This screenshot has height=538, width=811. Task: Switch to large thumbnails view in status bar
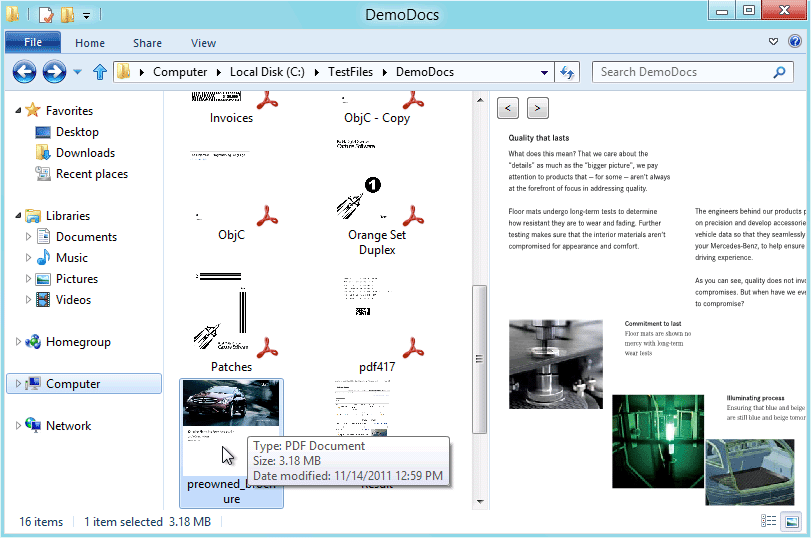click(791, 521)
